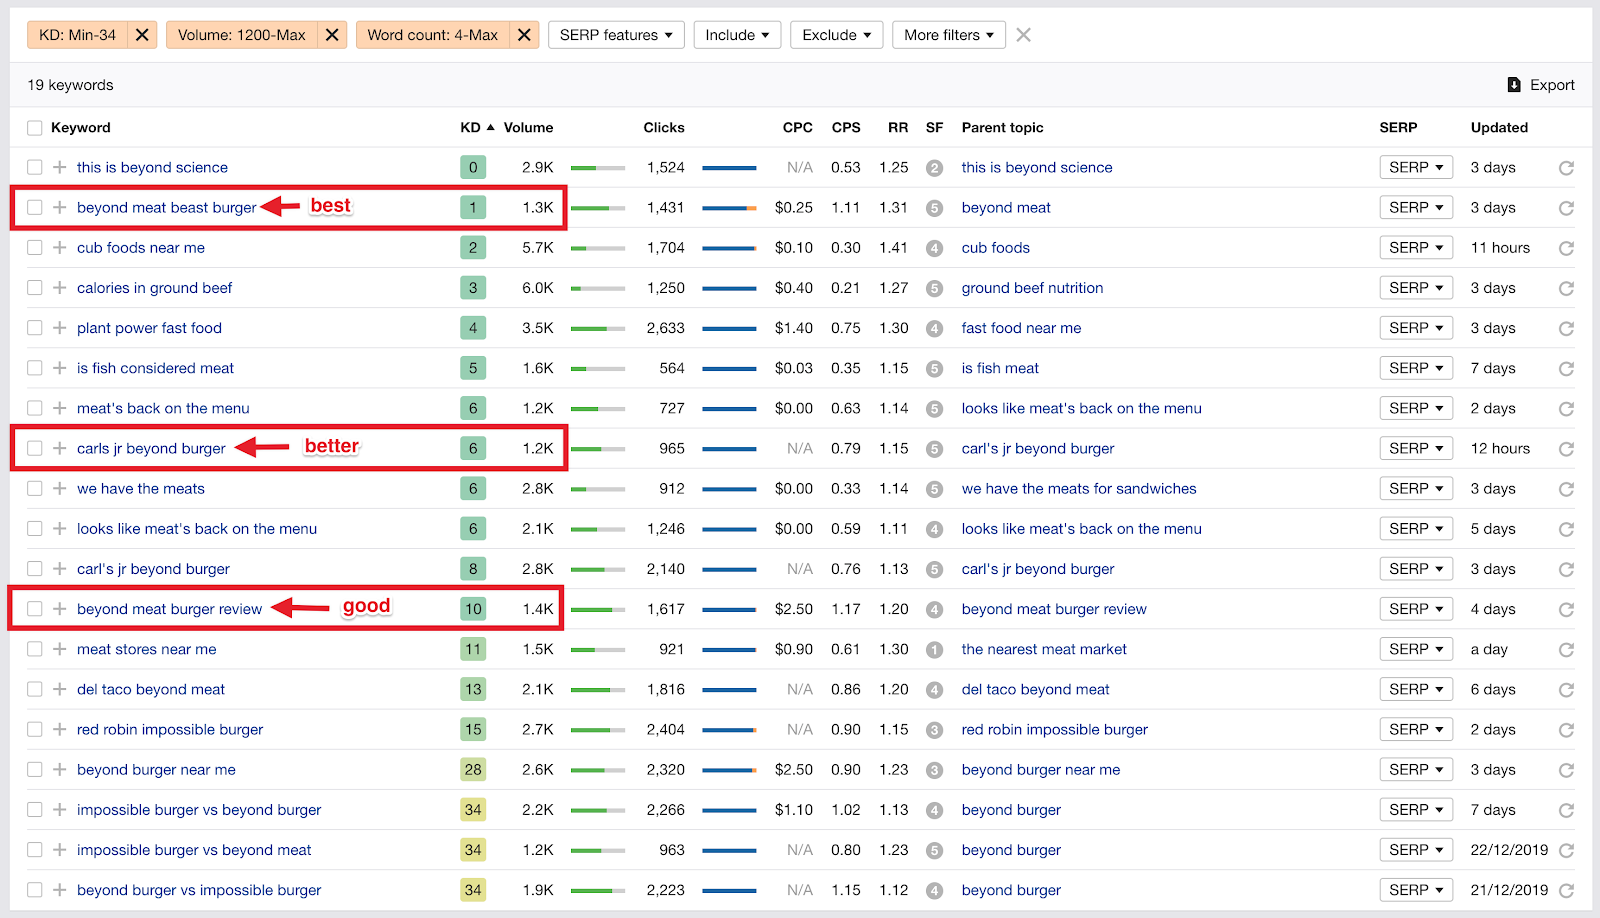
Task: Add 'meat stores near me' with plus icon
Action: coord(60,649)
